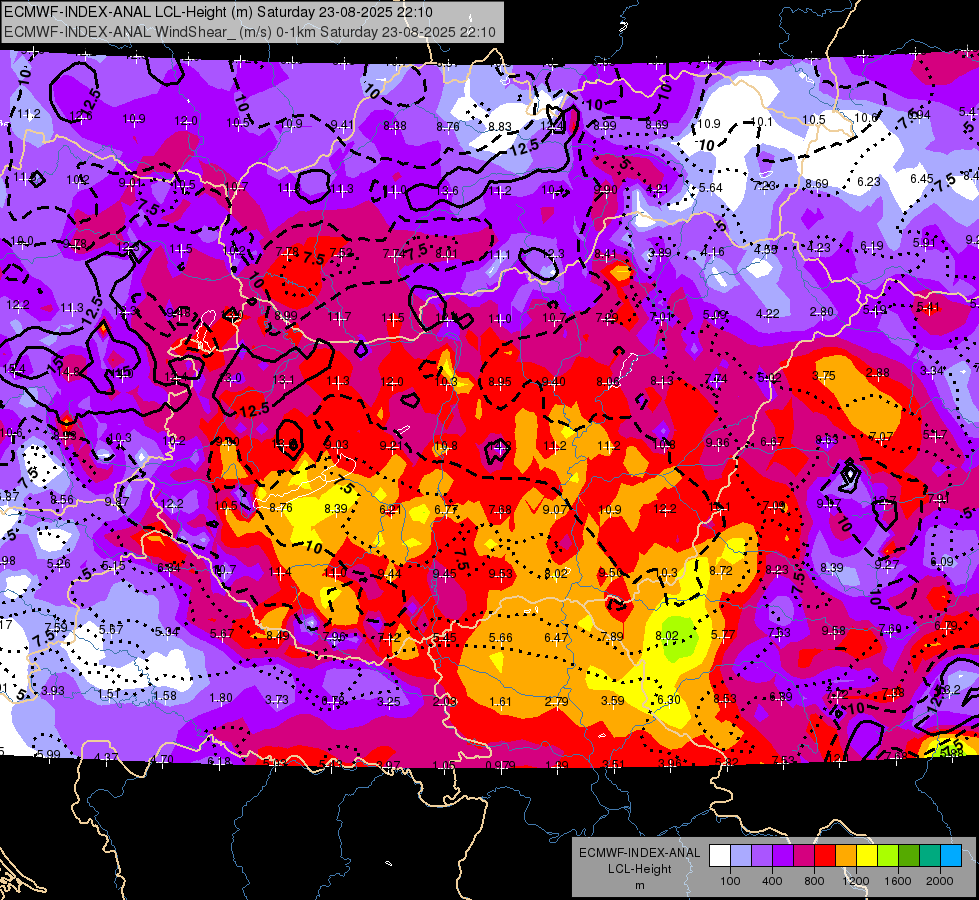
Task: Click the dark green legend swatch
Action: tap(909, 856)
